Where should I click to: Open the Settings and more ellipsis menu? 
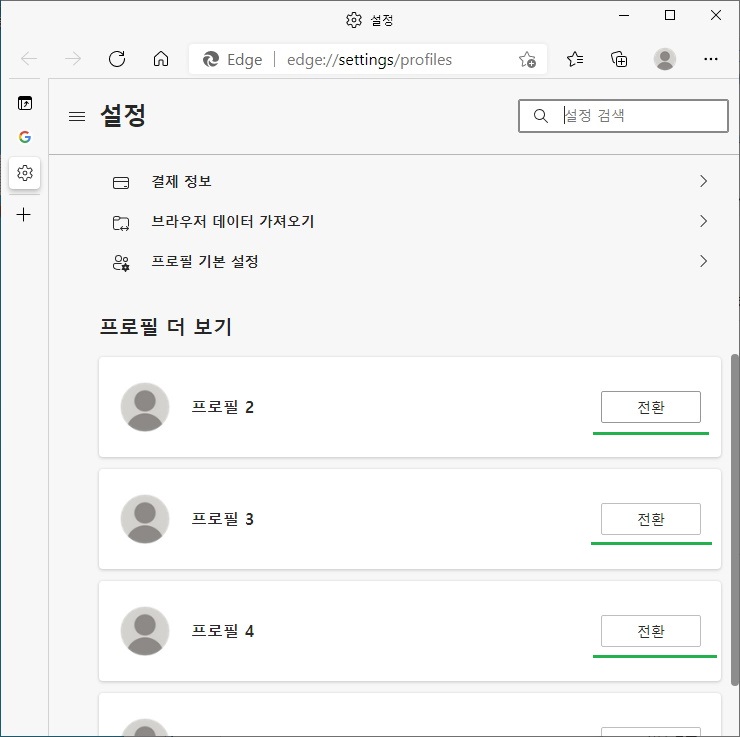click(711, 59)
